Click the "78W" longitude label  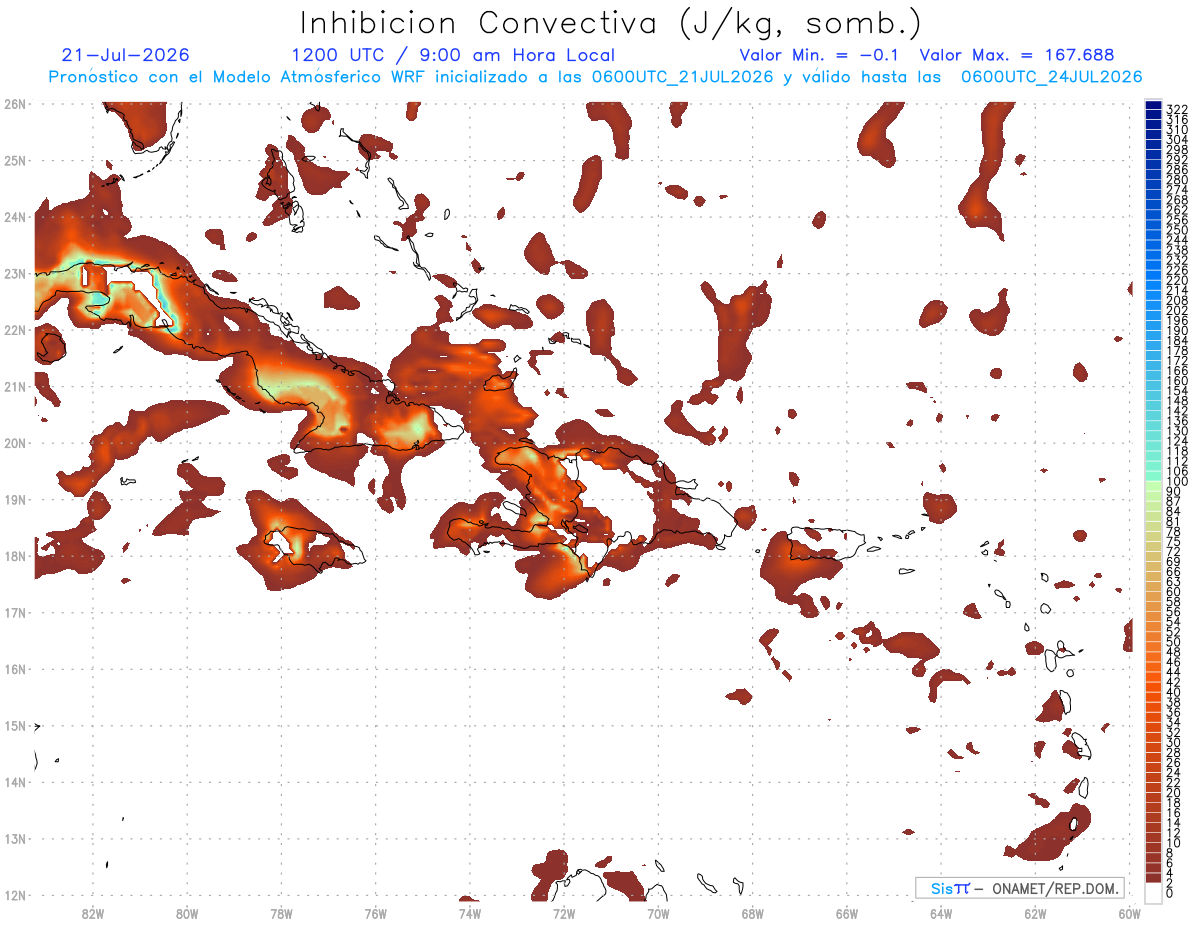pyautogui.click(x=281, y=913)
